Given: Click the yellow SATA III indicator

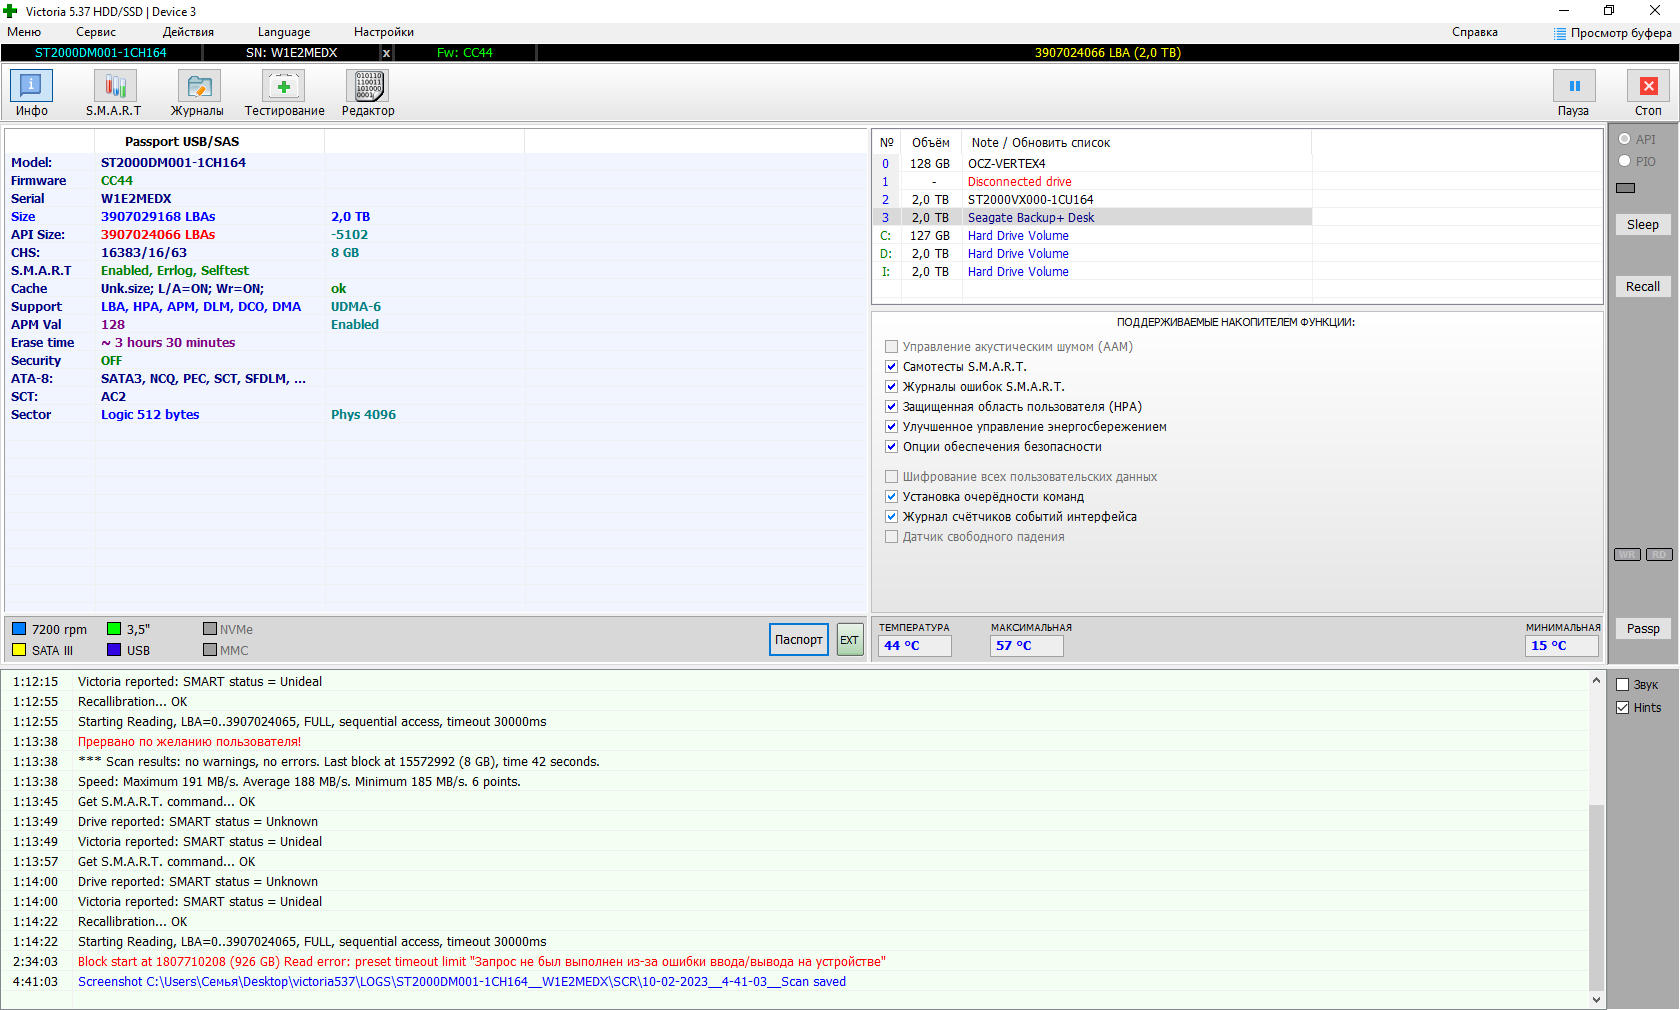Looking at the screenshot, I should pos(19,650).
